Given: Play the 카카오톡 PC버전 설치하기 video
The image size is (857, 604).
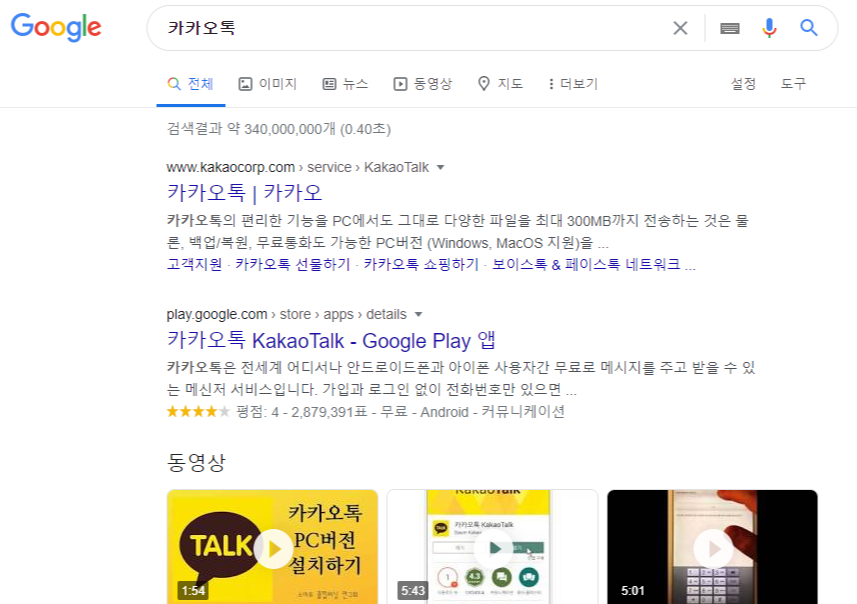Looking at the screenshot, I should [x=272, y=547].
